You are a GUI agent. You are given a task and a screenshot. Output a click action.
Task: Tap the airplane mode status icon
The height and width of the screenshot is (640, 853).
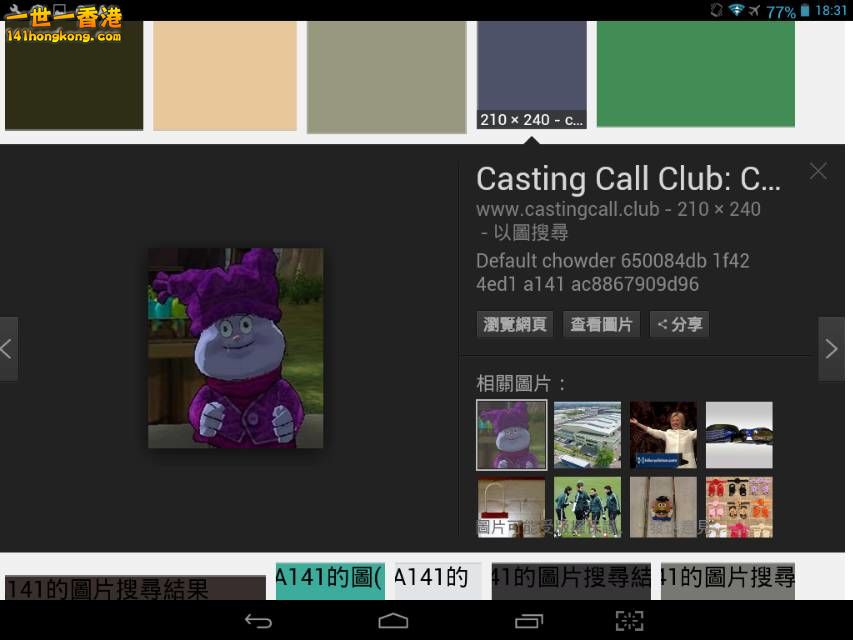click(754, 10)
